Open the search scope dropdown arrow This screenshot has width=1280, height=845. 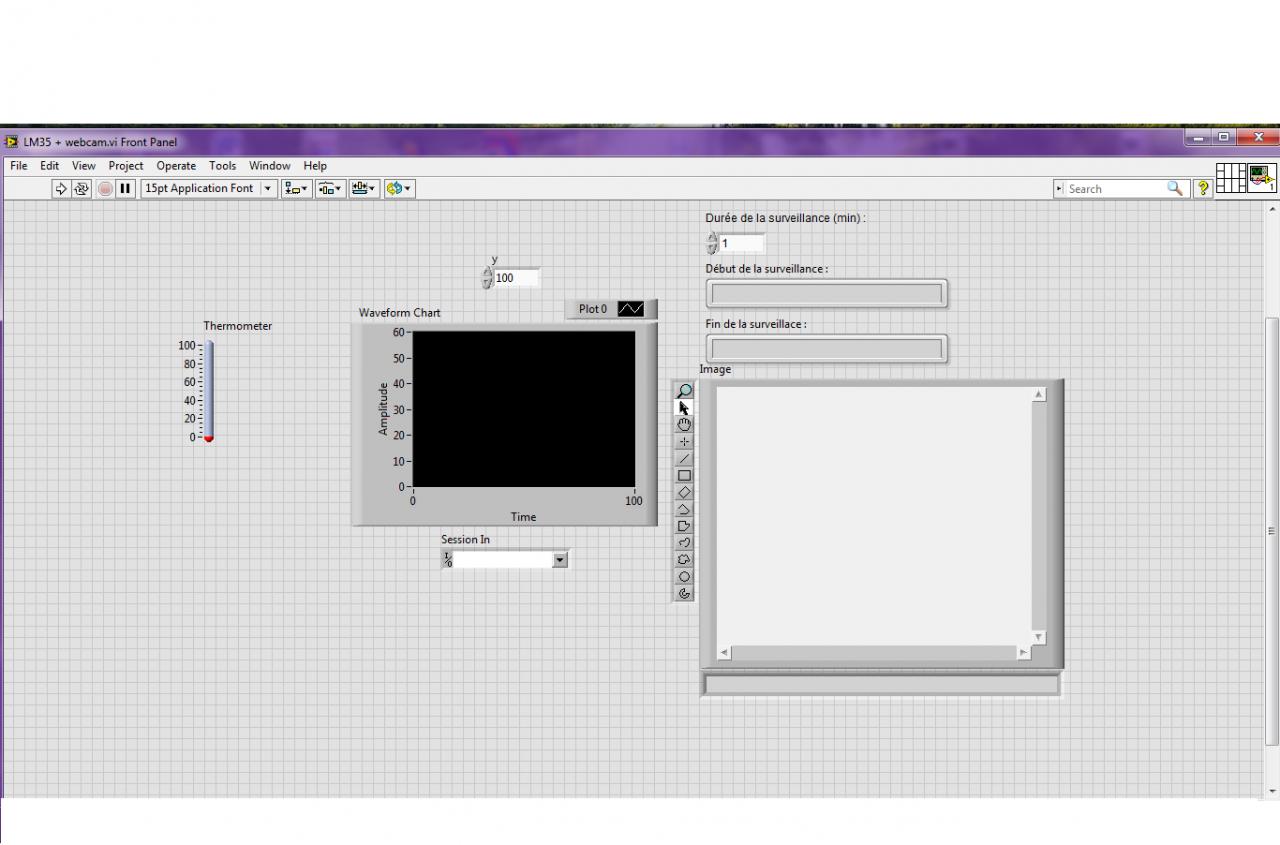point(1059,188)
